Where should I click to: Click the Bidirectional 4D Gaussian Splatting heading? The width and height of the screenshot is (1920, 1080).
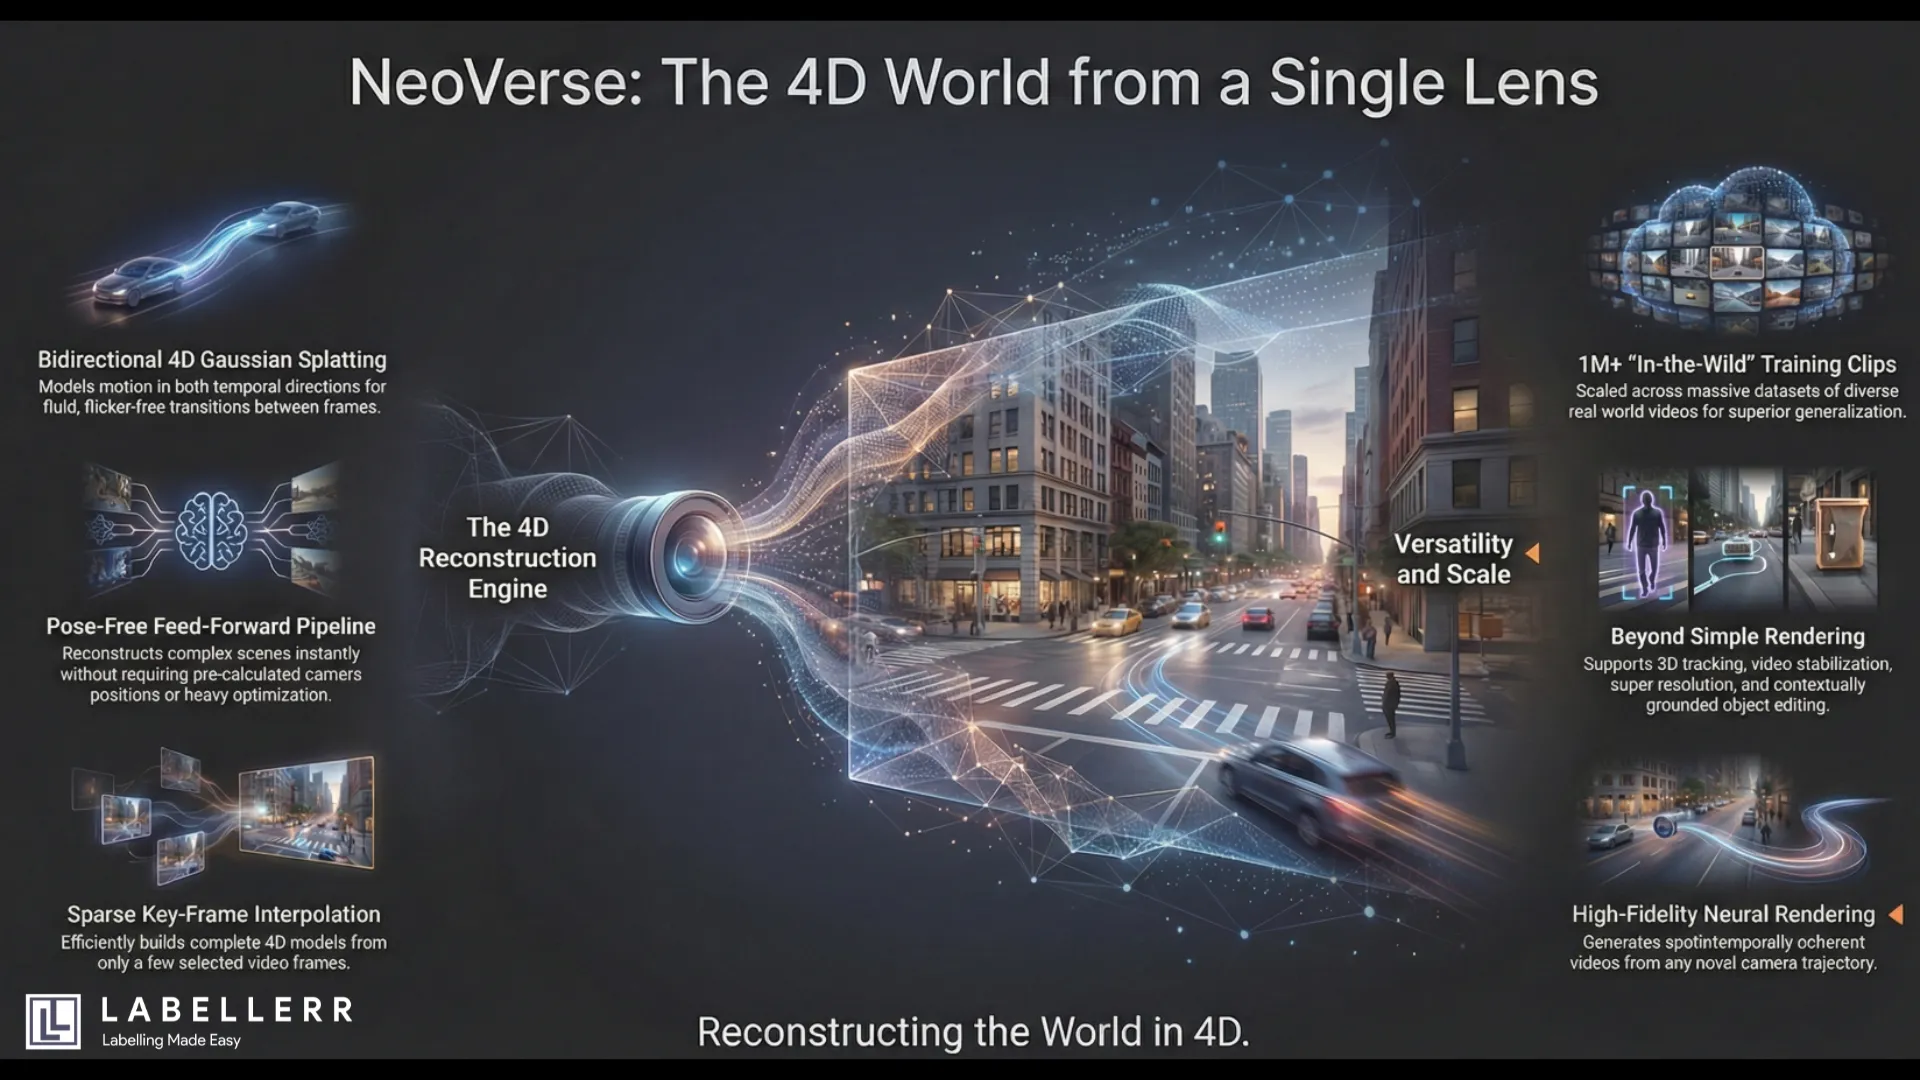(x=212, y=360)
